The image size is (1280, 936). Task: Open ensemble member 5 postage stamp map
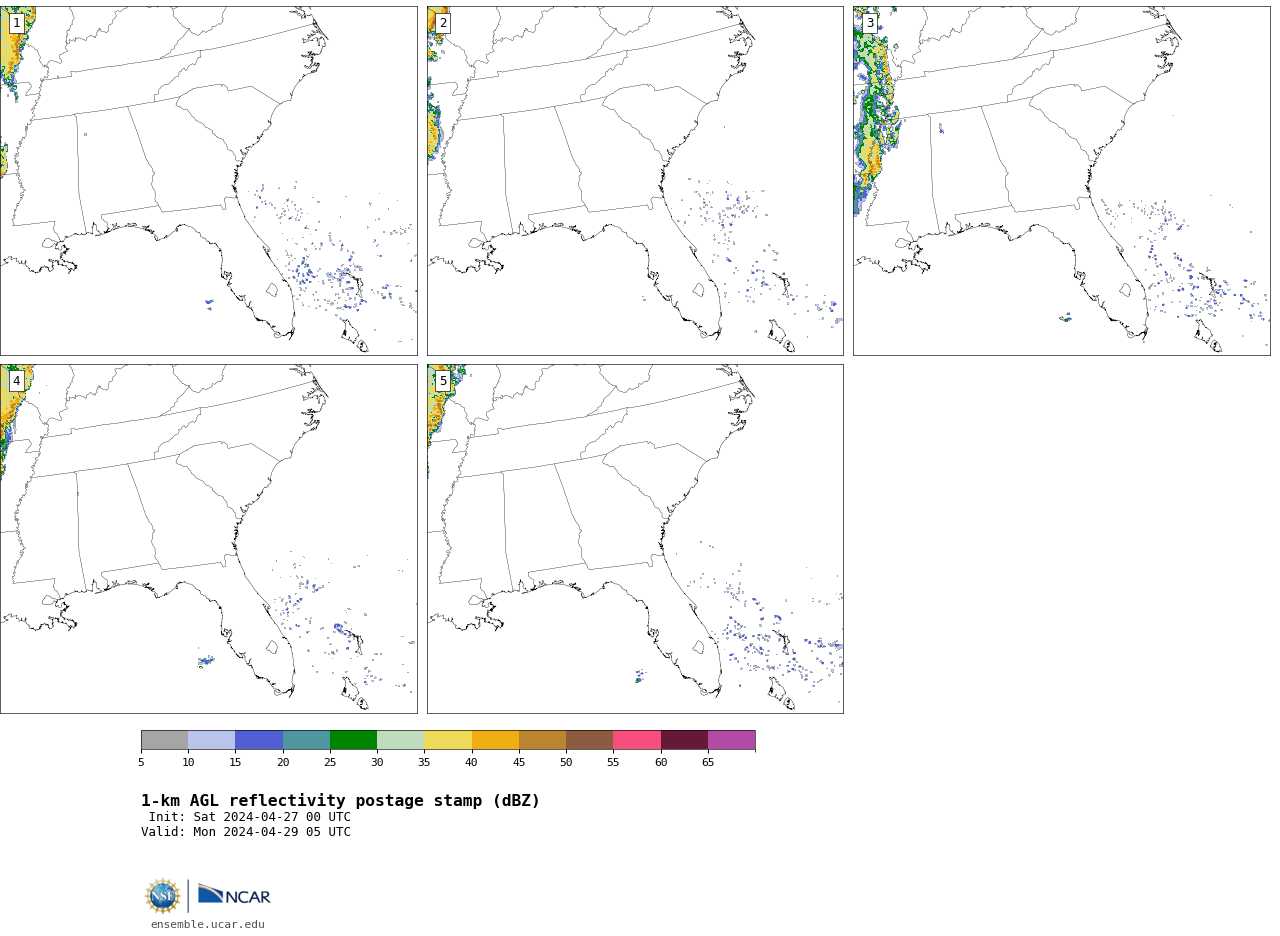coord(635,539)
